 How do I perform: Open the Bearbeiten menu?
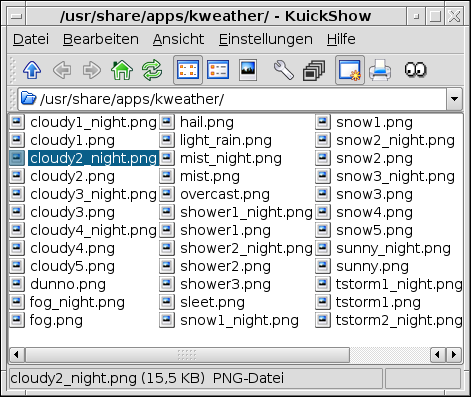pos(101,39)
